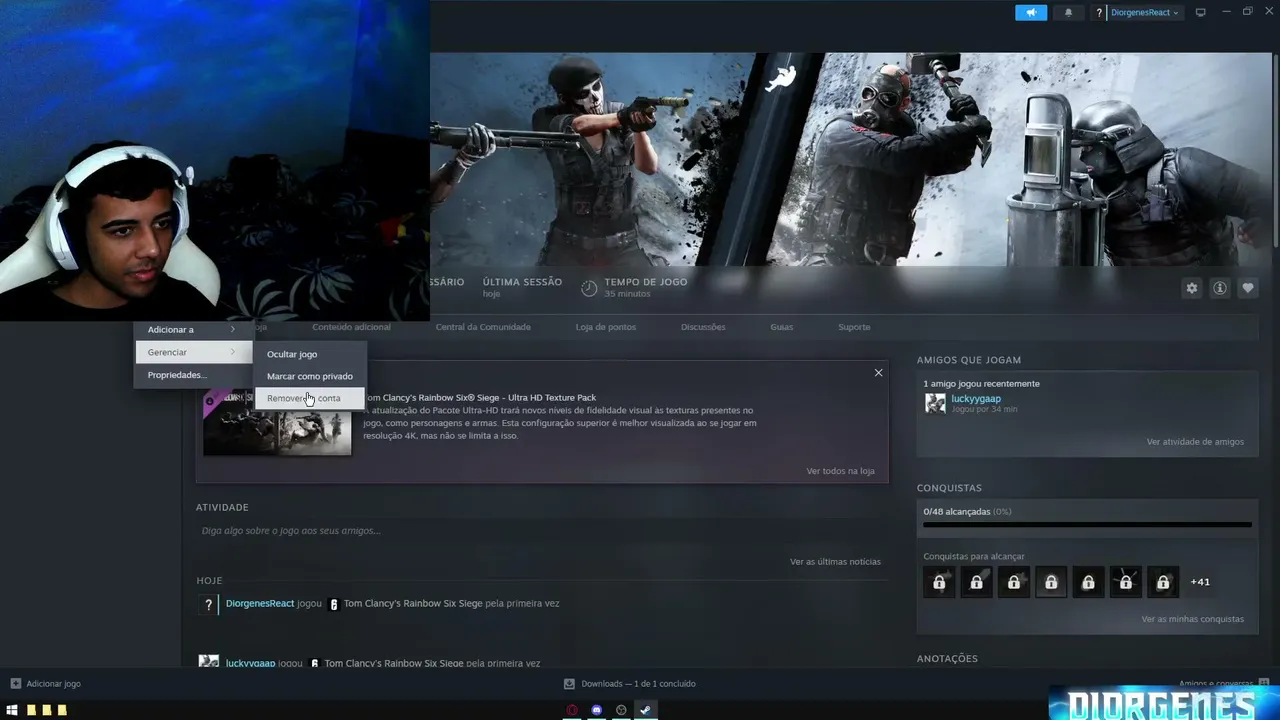
Task: Open the Conteúdo adicional tab
Action: click(x=351, y=327)
